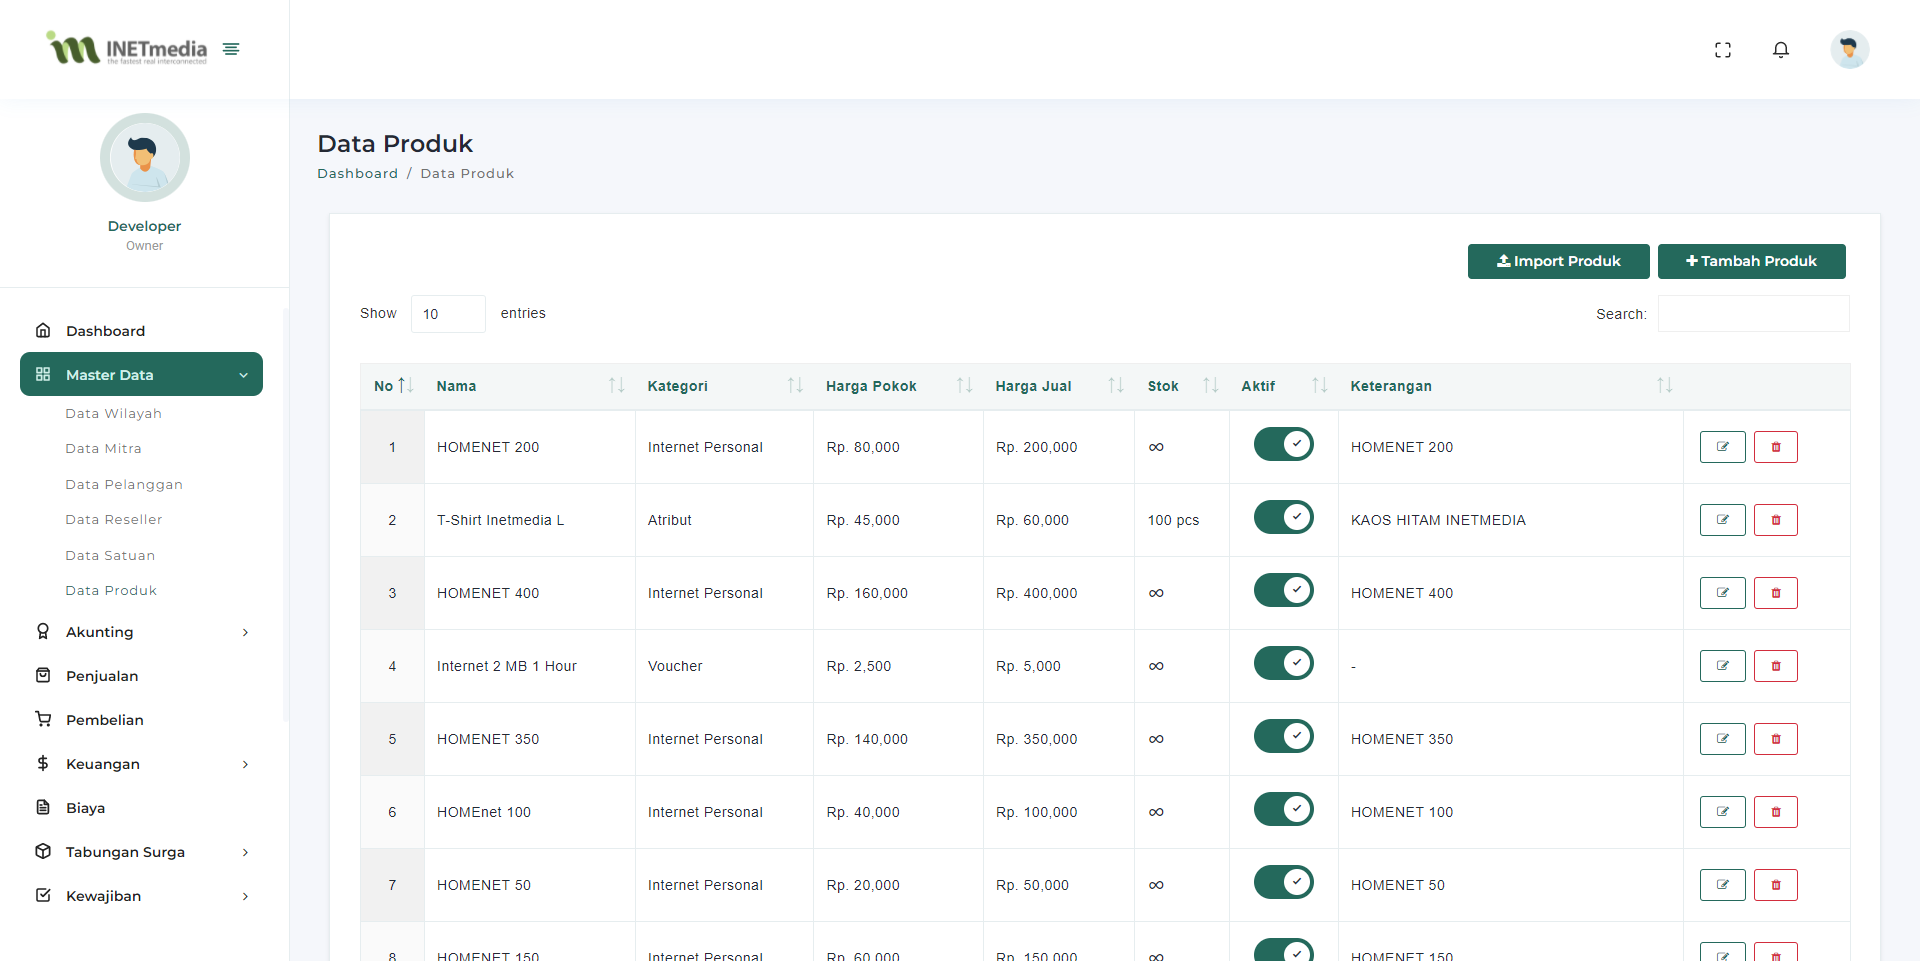Click the Tambah Produk button
This screenshot has height=961, width=1920.
tap(1751, 261)
